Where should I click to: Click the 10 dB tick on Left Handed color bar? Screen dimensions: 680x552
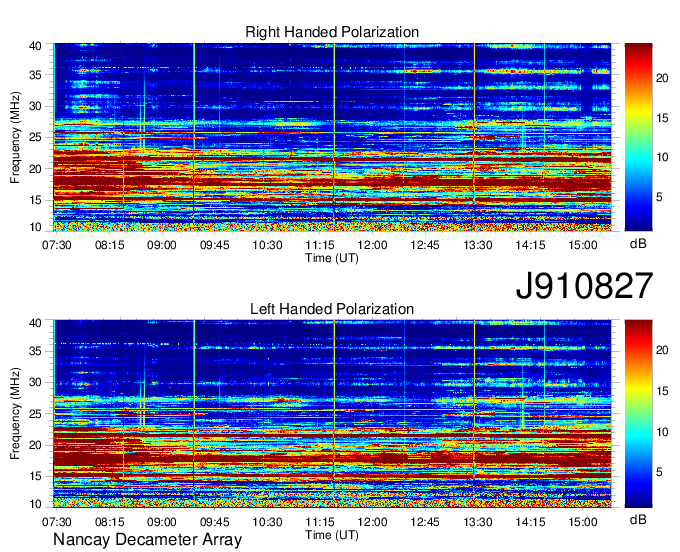point(662,432)
